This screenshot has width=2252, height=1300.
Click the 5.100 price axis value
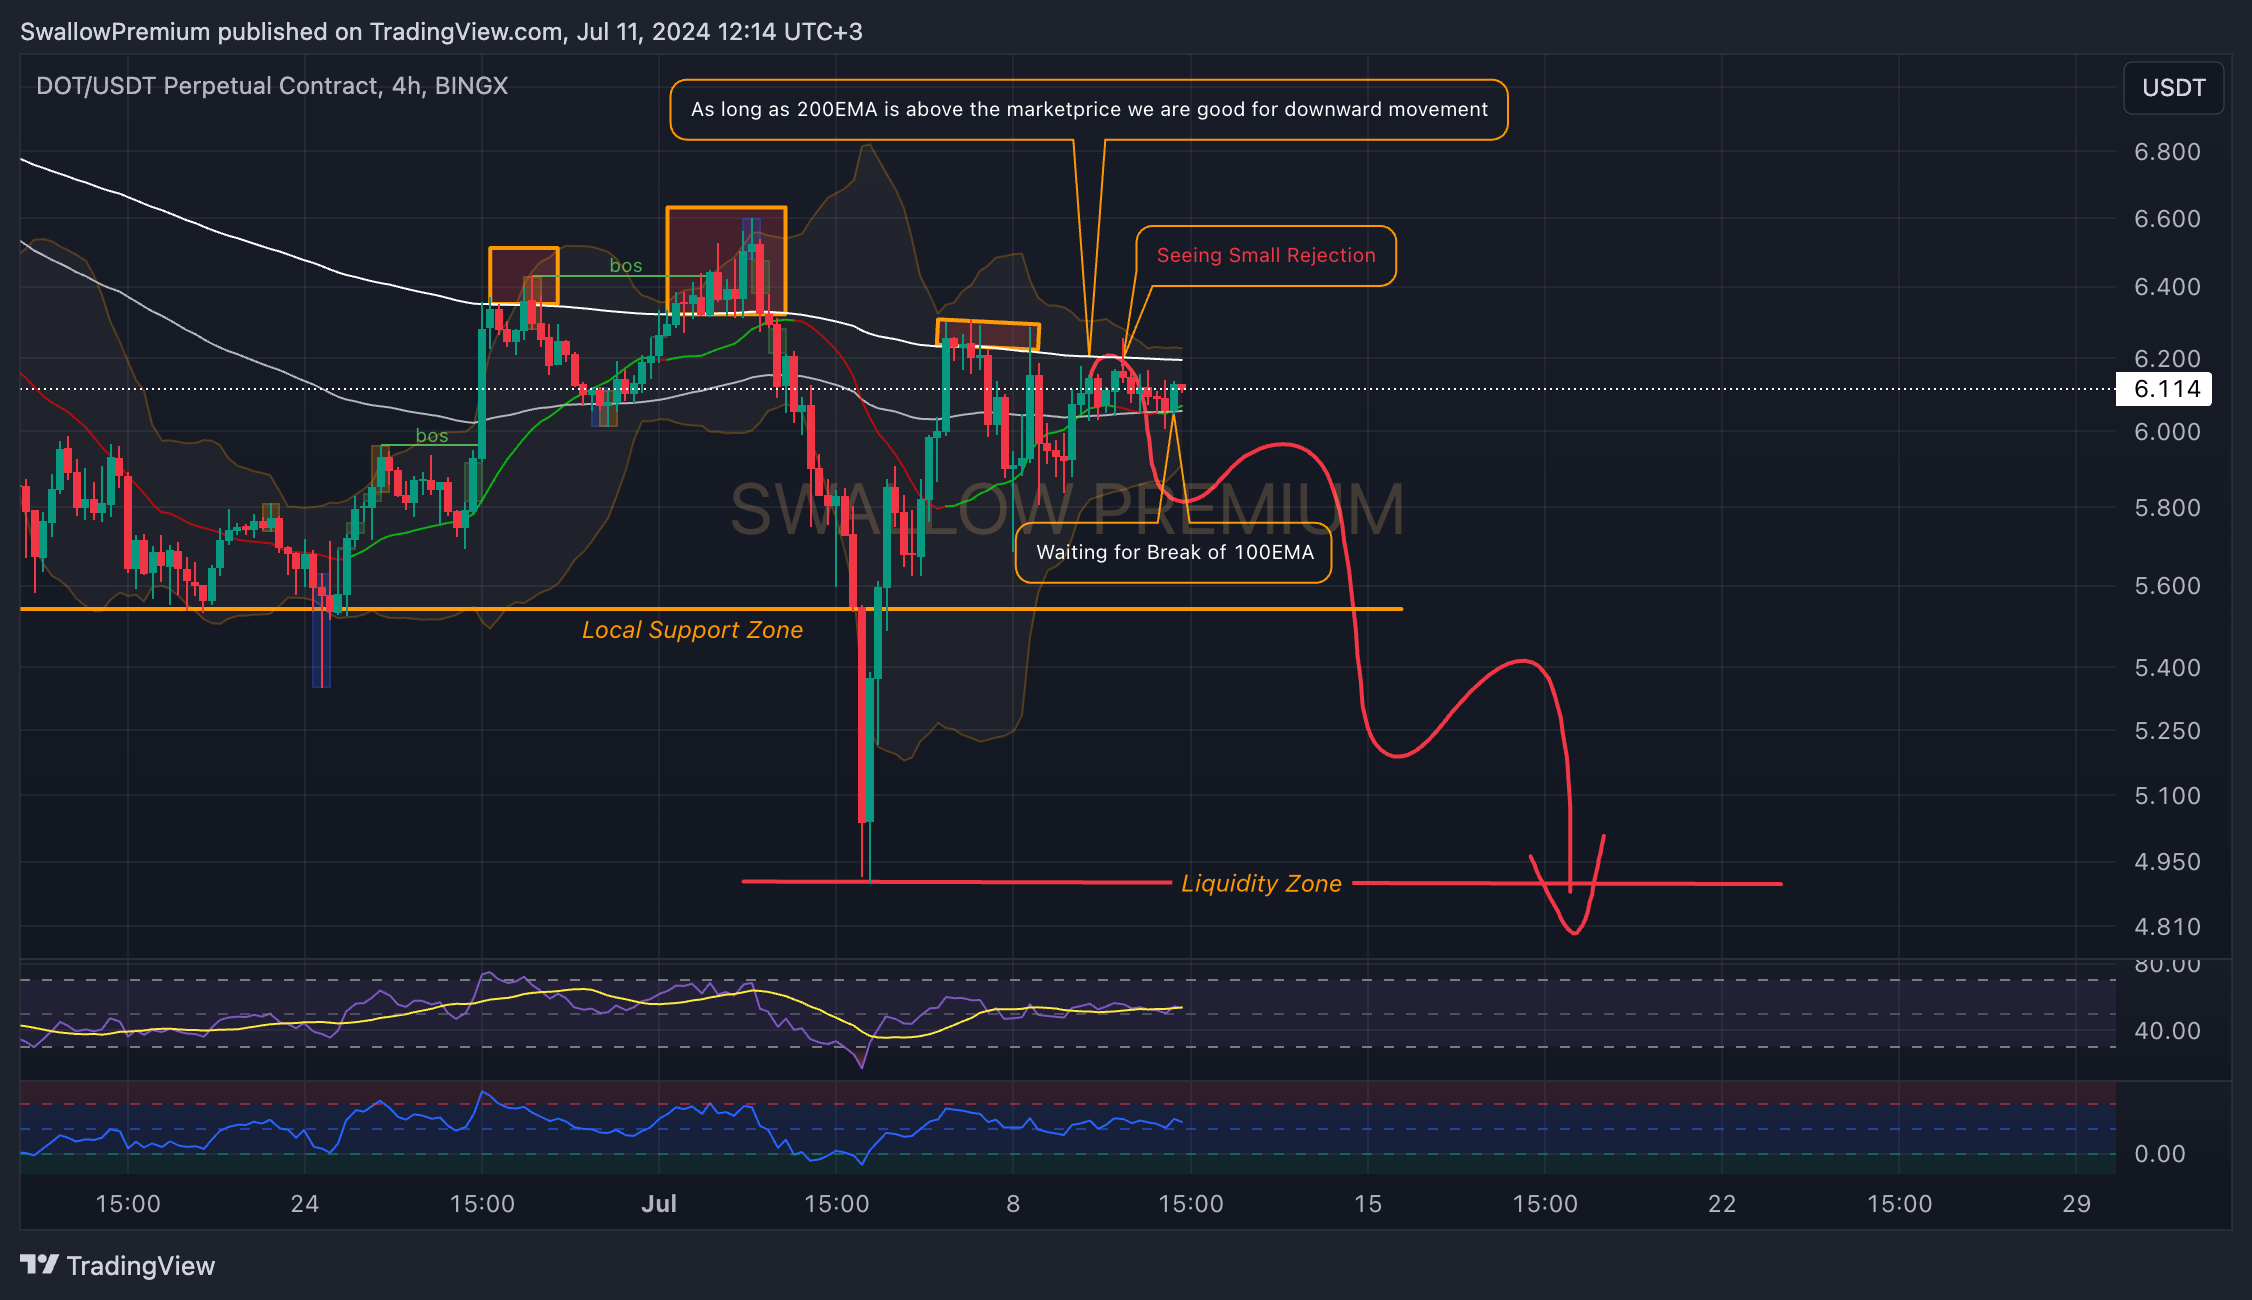2167,796
